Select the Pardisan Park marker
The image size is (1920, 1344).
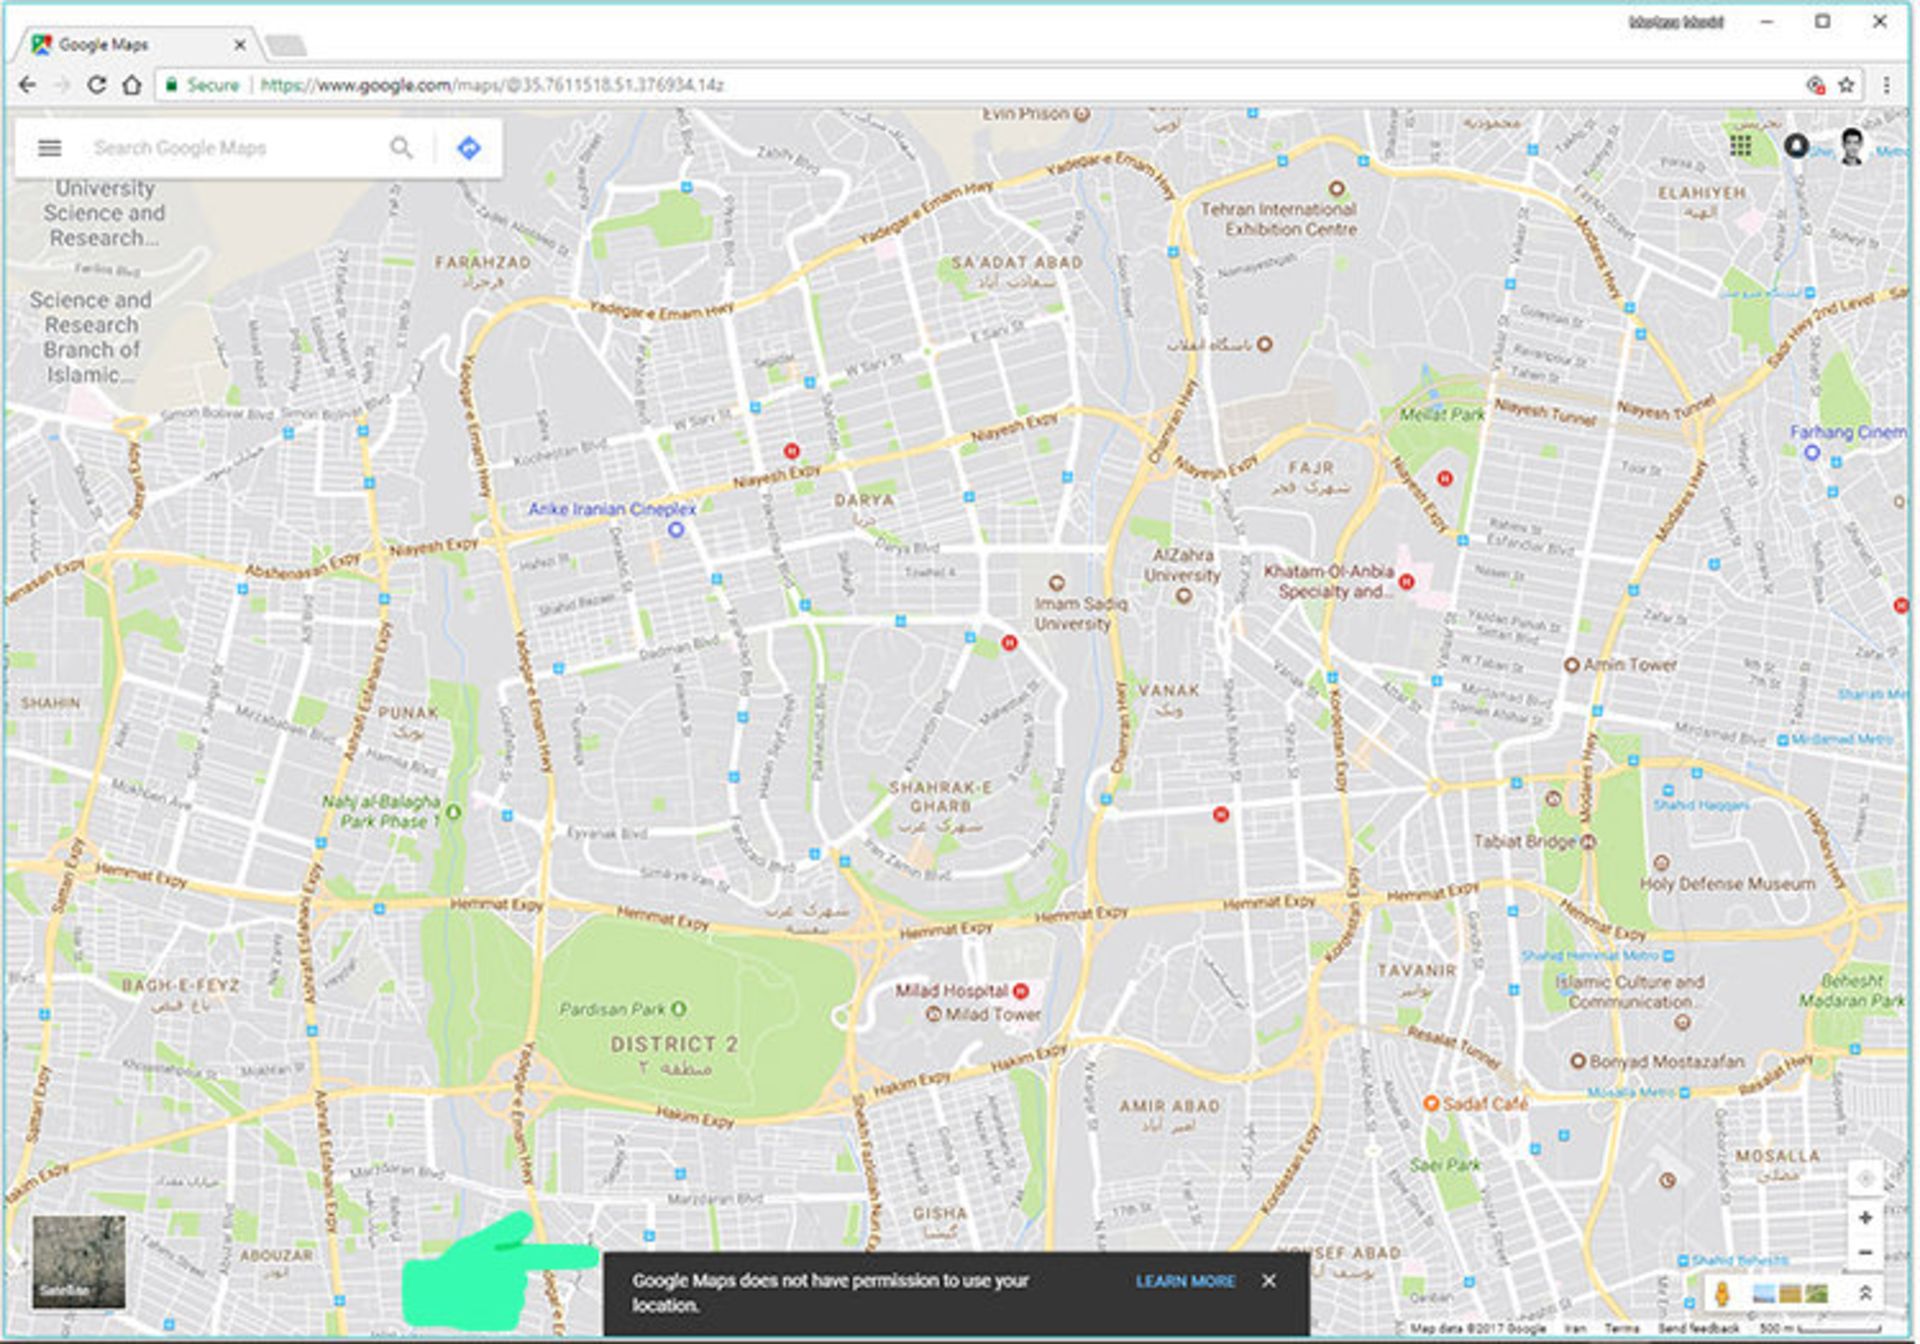(679, 1009)
